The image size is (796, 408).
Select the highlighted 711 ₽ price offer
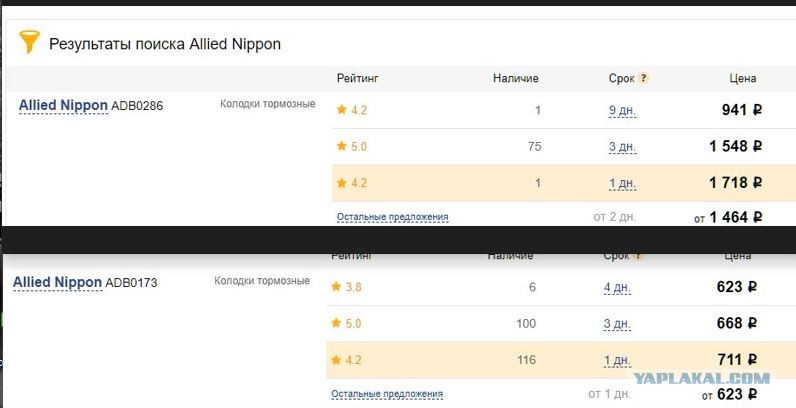coord(737,360)
